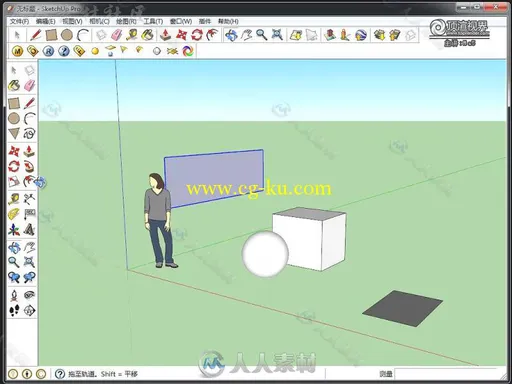Activate the Axes tool
This screenshot has width=512, height=384.
tap(14, 230)
